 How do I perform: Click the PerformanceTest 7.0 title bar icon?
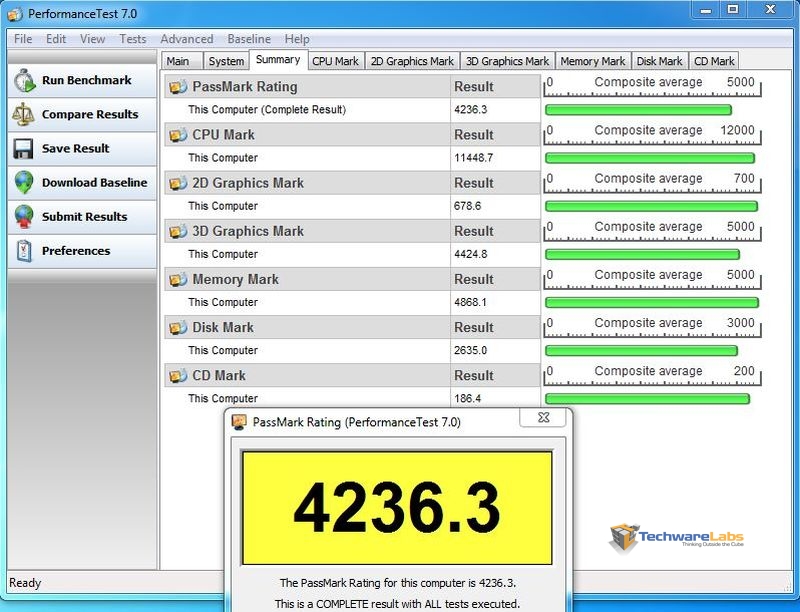(x=15, y=14)
